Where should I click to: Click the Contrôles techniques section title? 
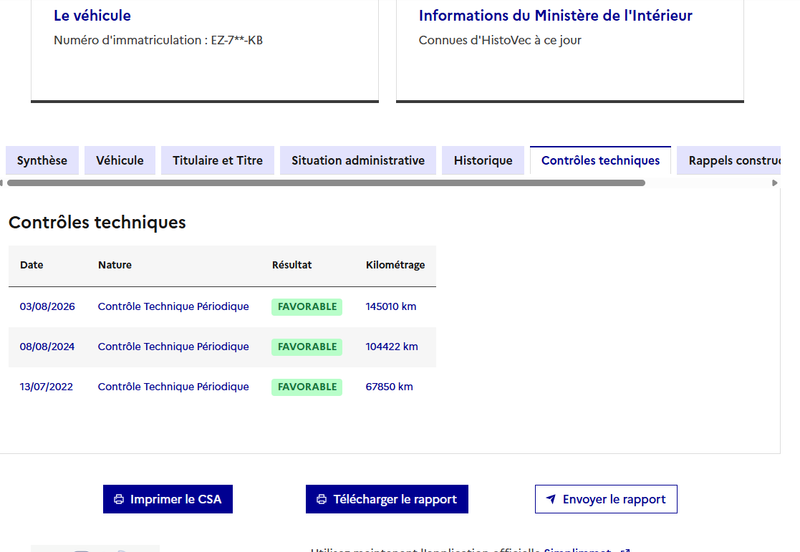pyautogui.click(x=97, y=222)
